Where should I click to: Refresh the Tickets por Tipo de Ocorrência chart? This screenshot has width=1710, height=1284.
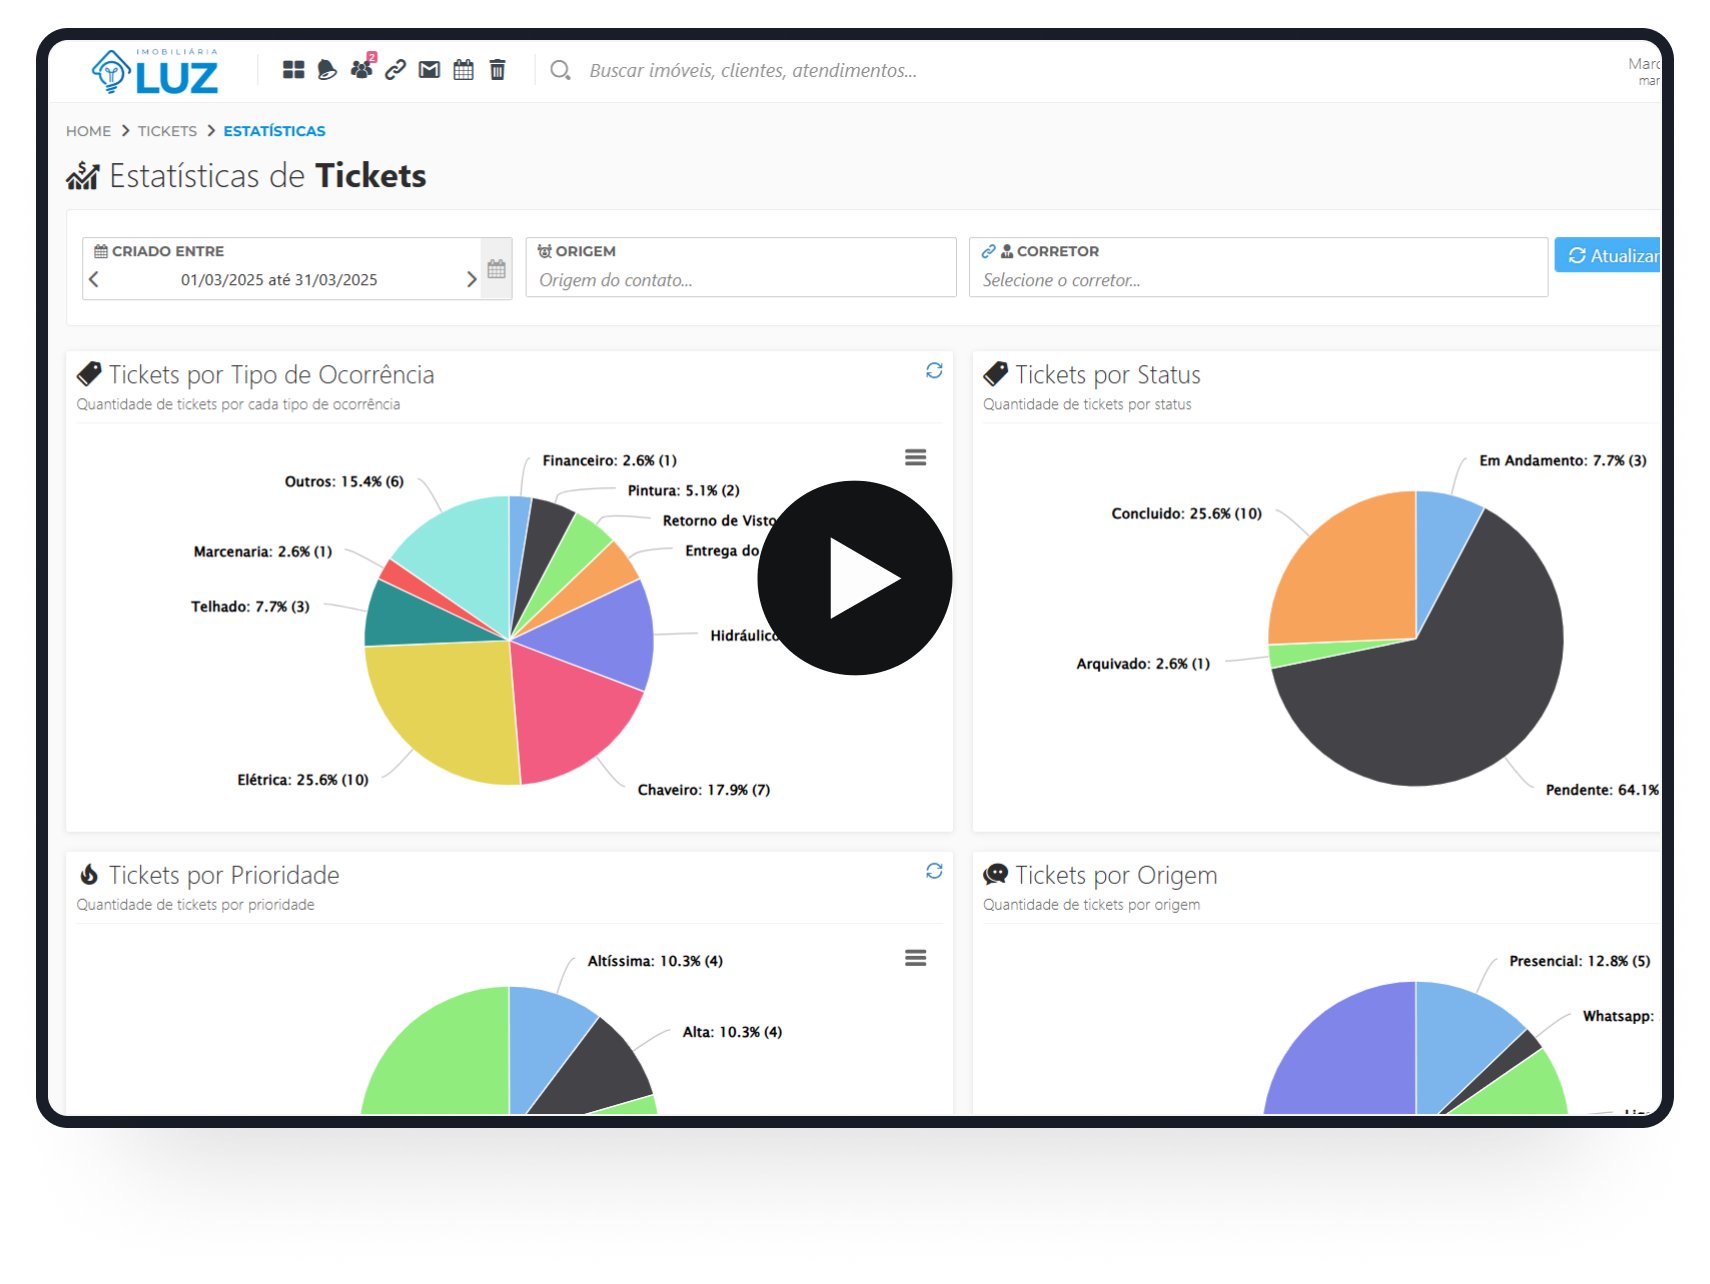coord(934,371)
